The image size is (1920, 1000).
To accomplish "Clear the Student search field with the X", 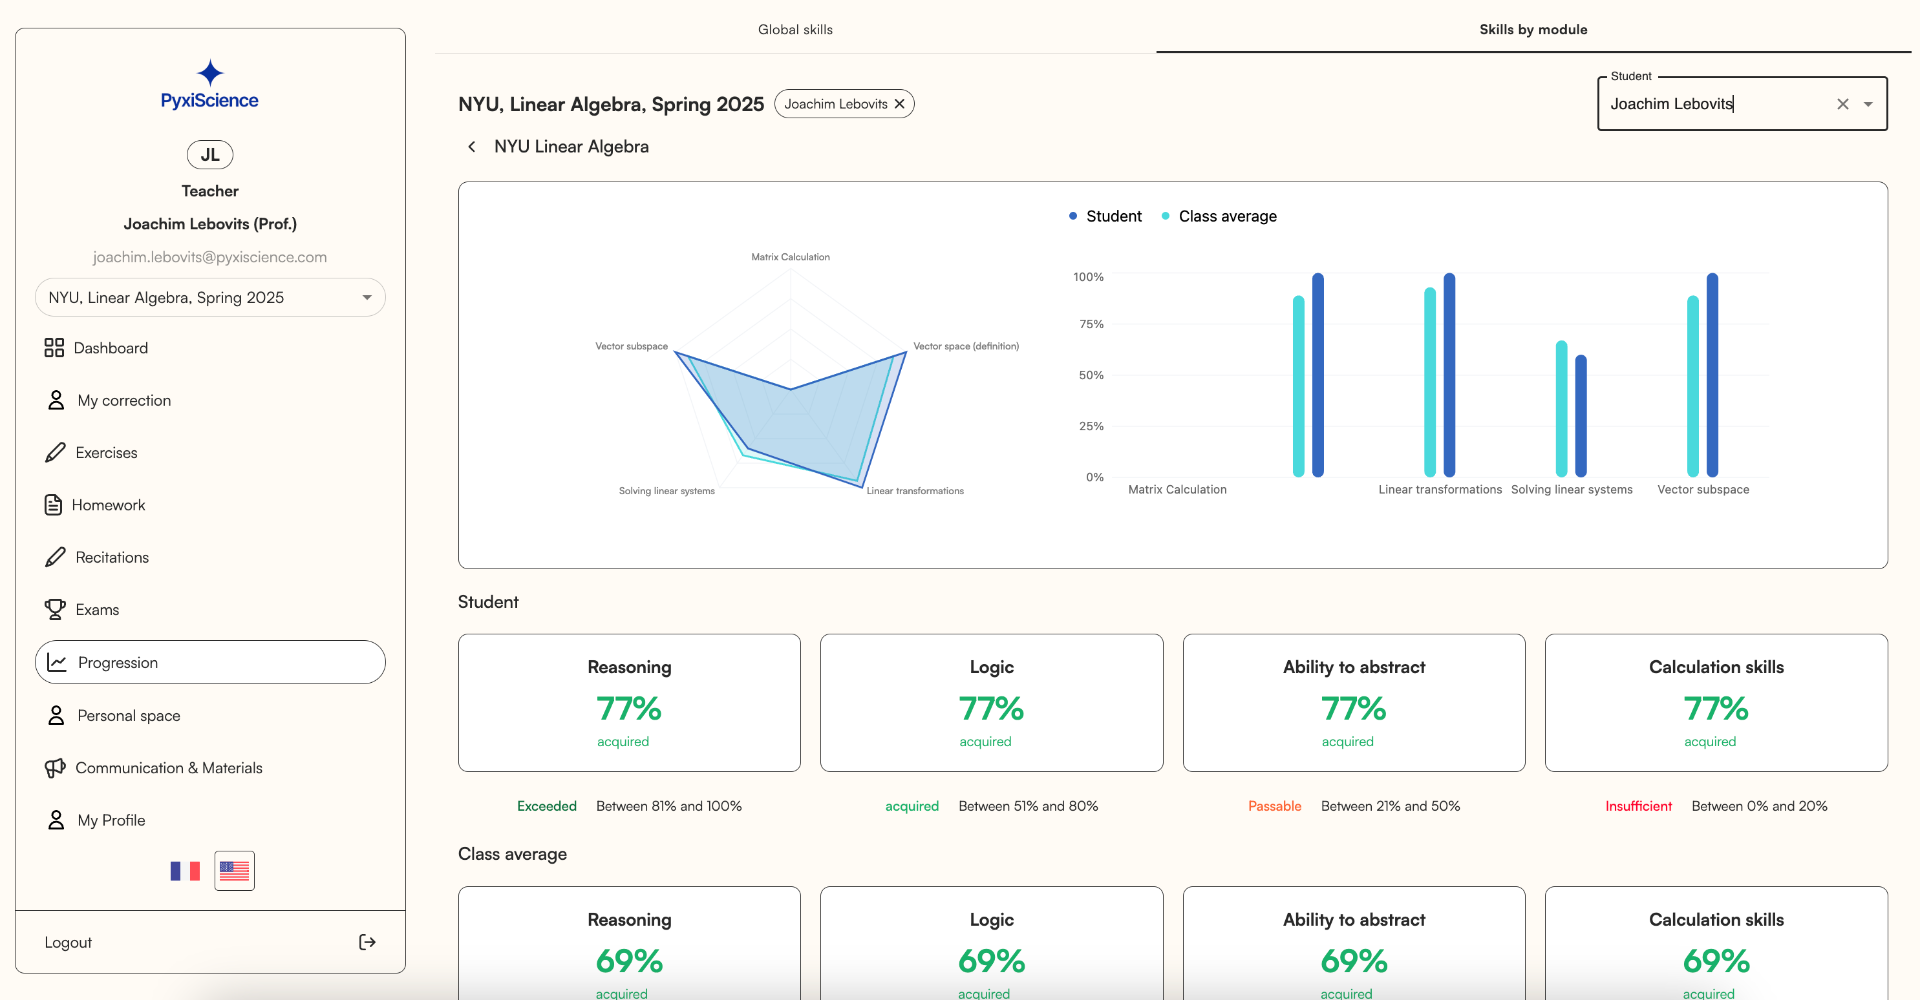I will point(1843,103).
